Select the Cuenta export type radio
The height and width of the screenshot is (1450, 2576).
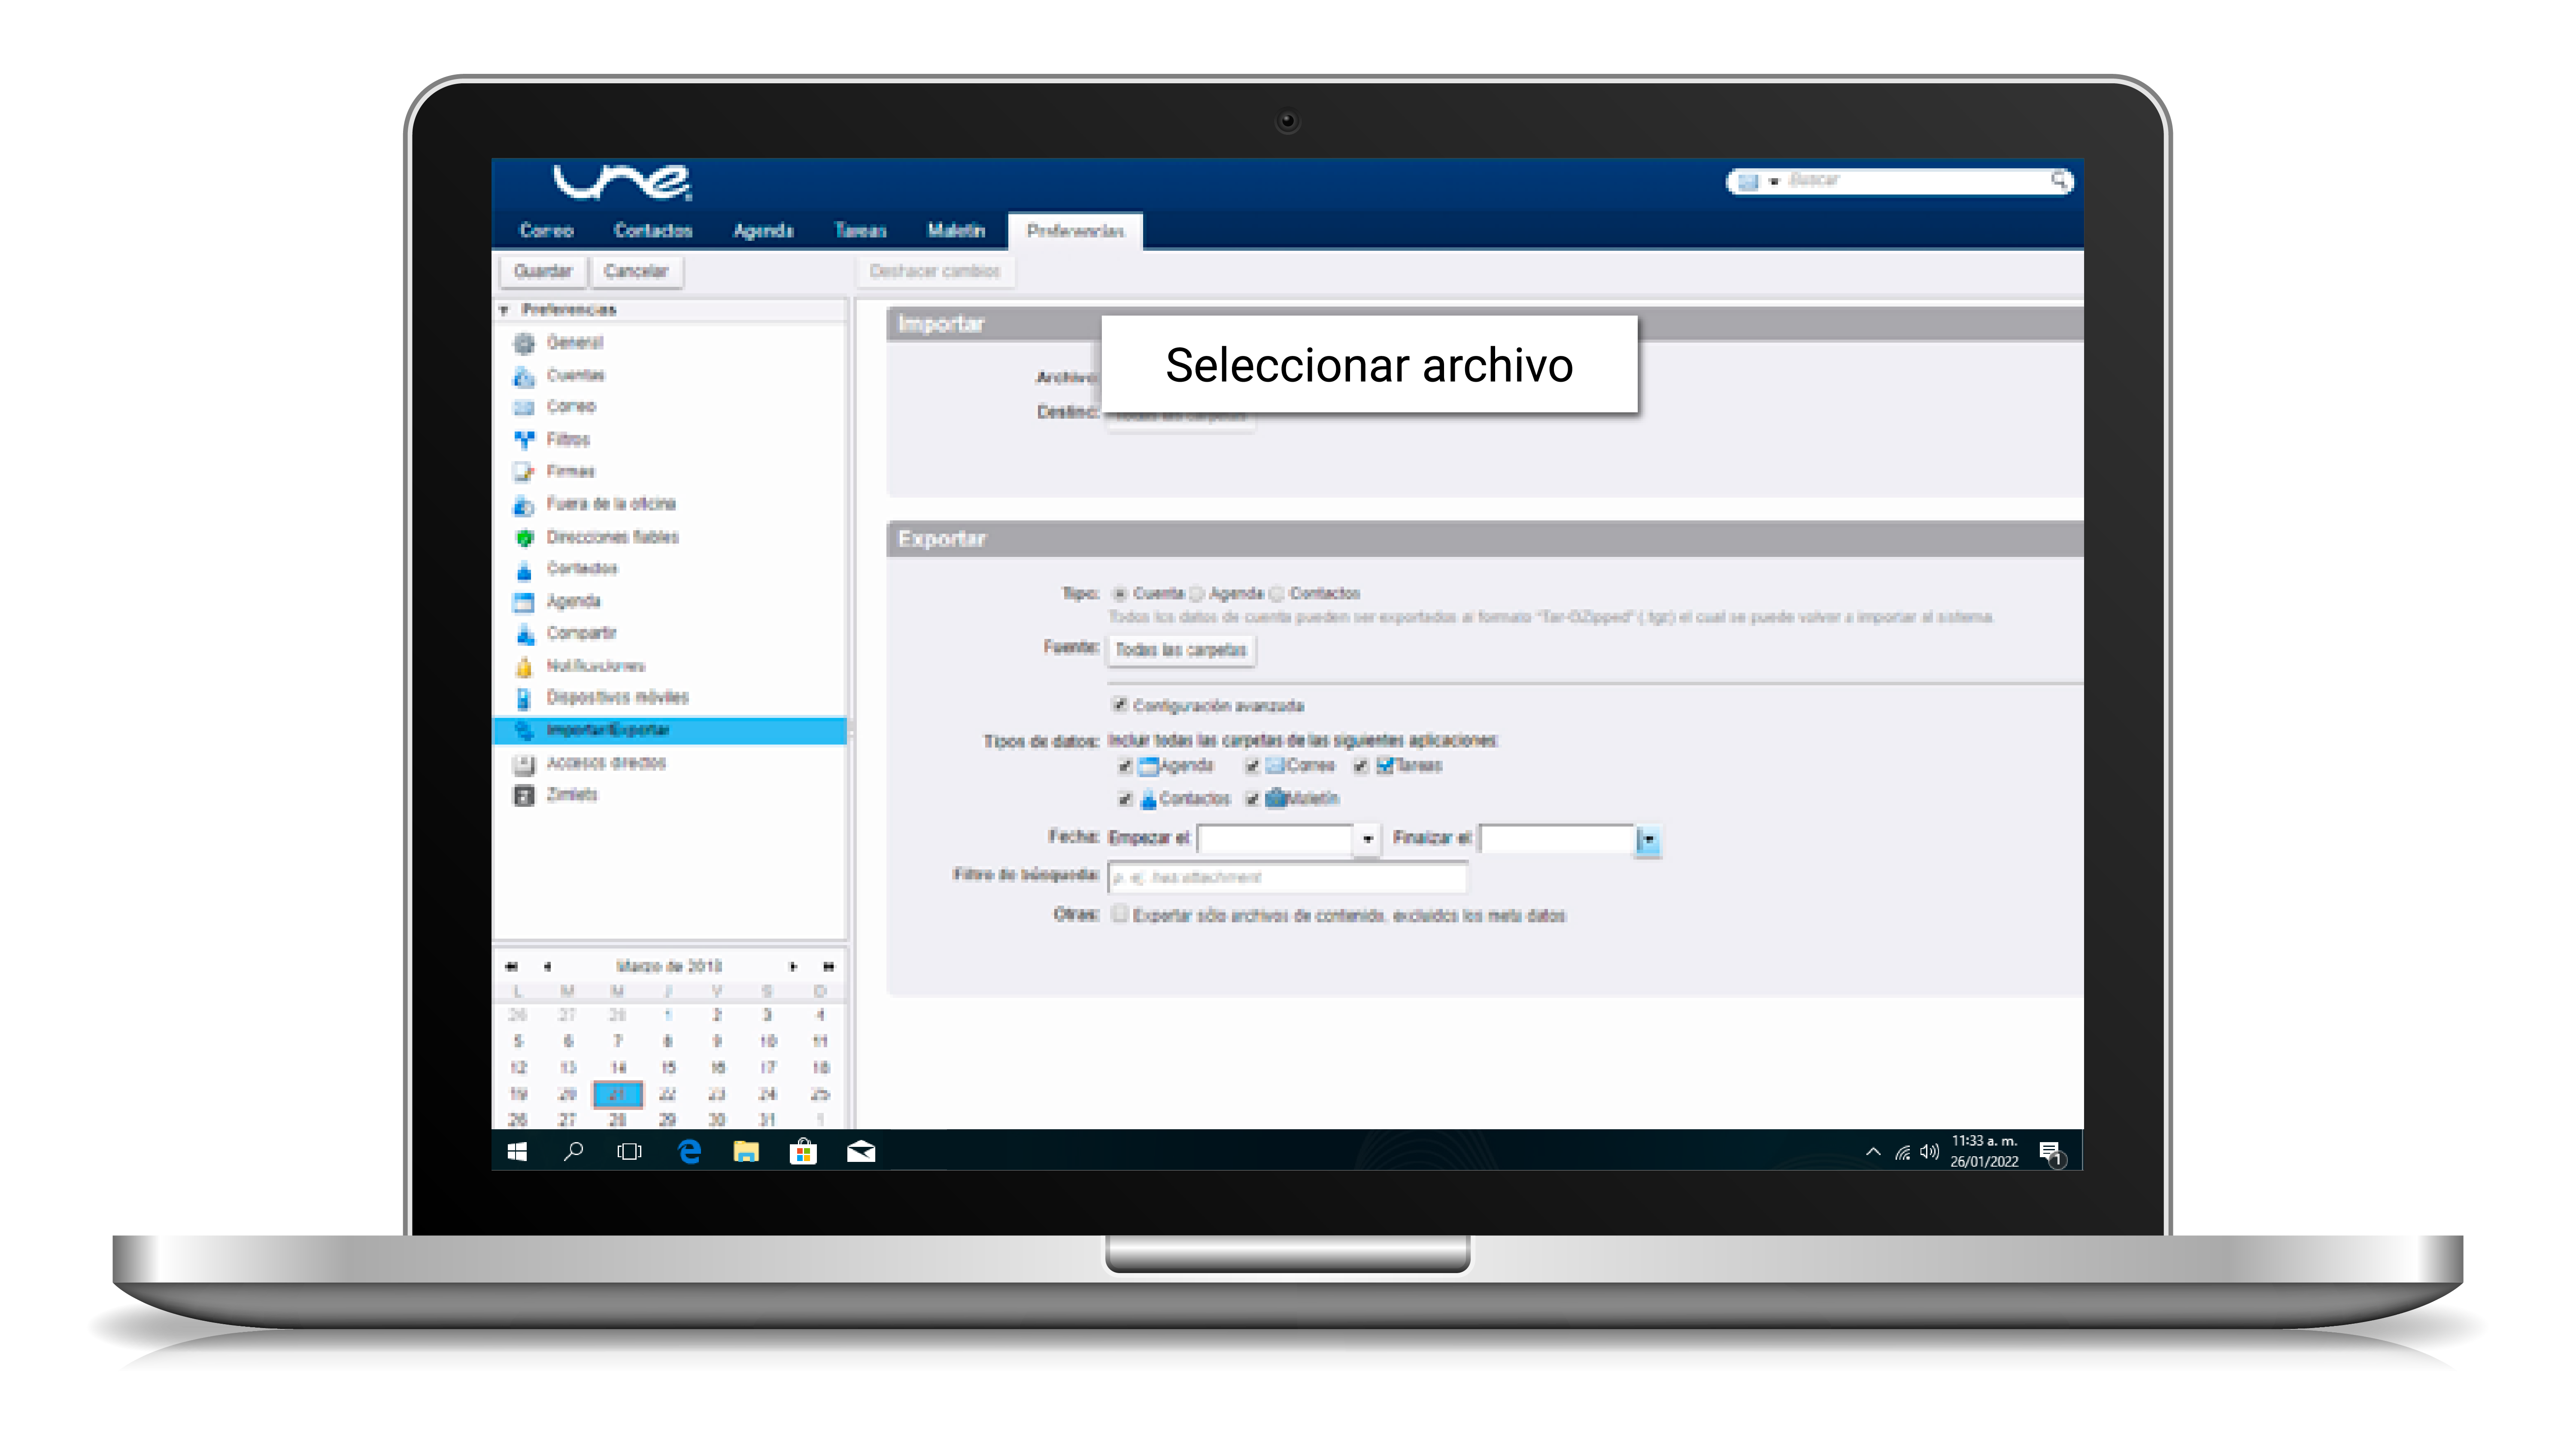1120,594
